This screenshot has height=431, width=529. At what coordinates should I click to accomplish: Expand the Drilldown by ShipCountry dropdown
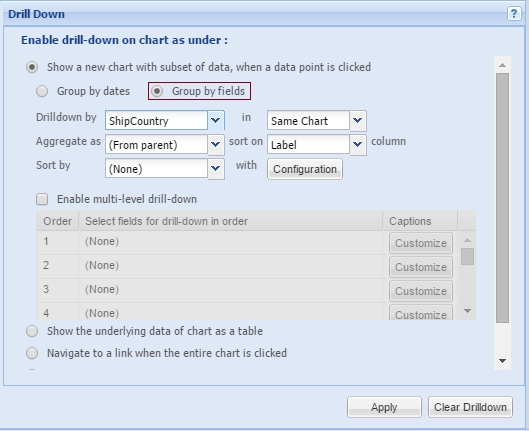pos(216,120)
